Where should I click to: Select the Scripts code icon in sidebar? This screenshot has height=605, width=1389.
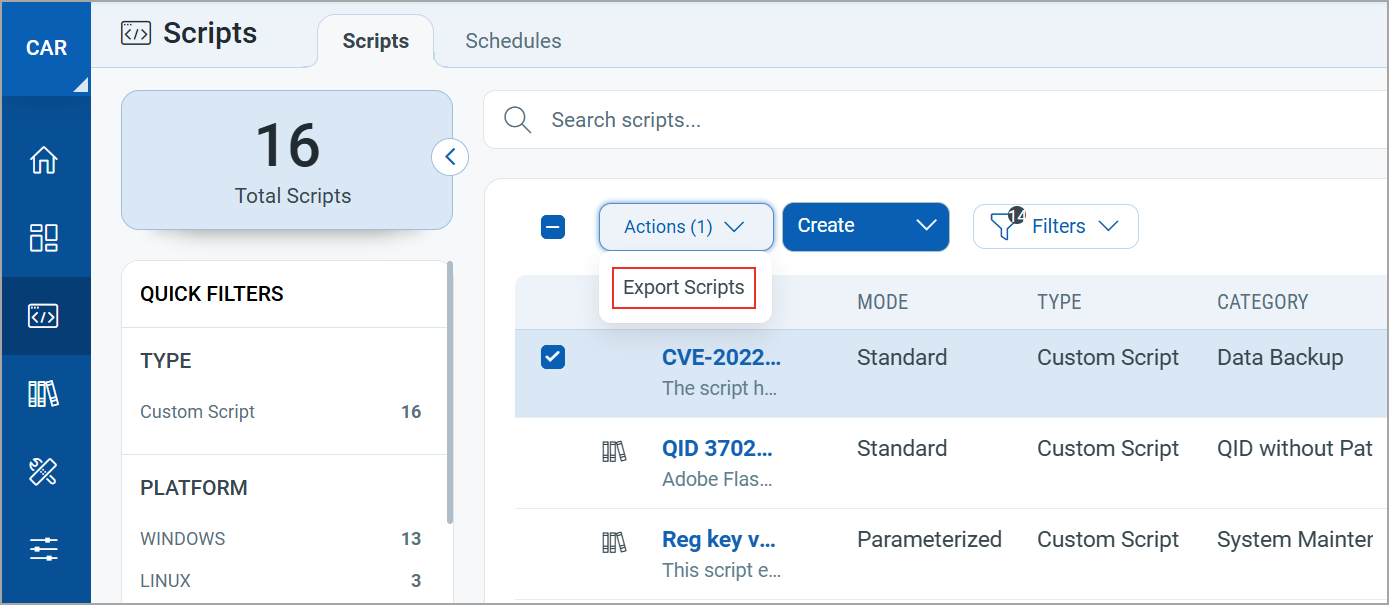[x=44, y=316]
